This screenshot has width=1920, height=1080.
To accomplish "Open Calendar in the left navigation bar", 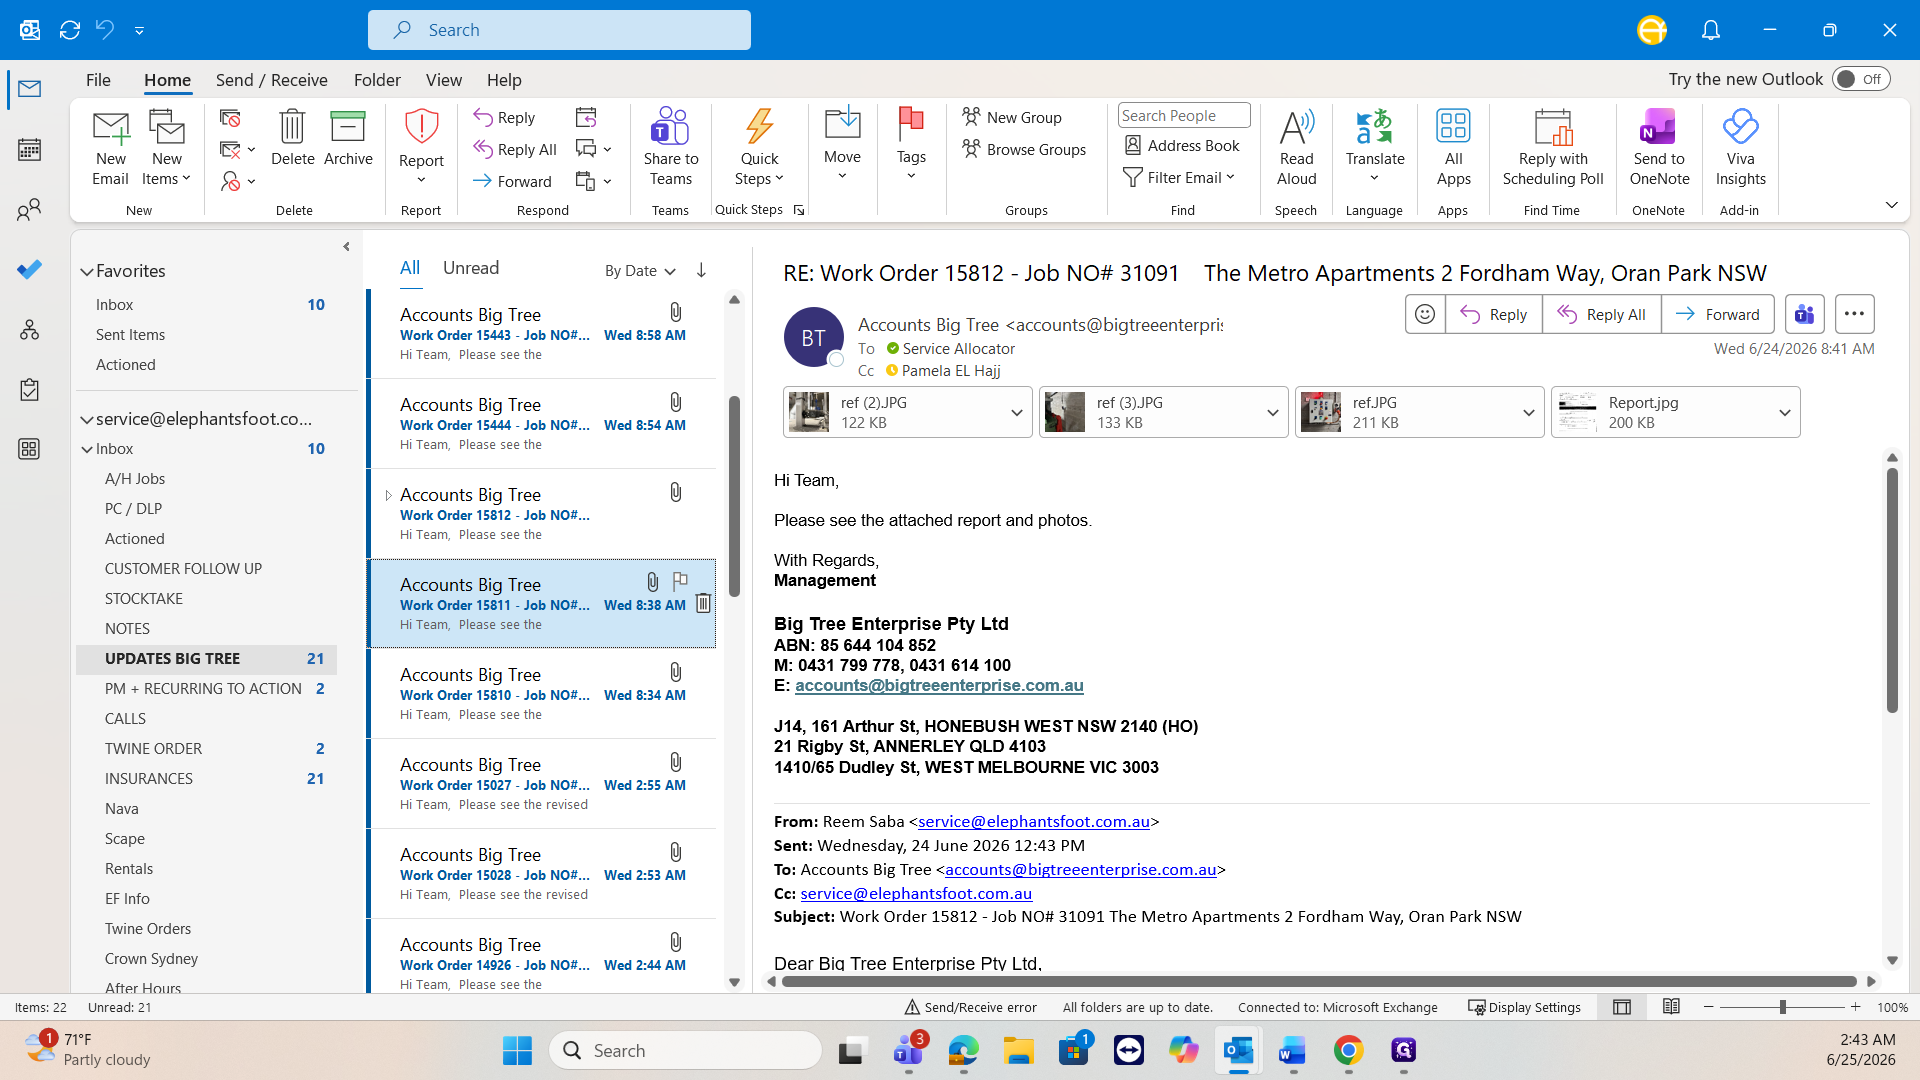I will tap(30, 150).
